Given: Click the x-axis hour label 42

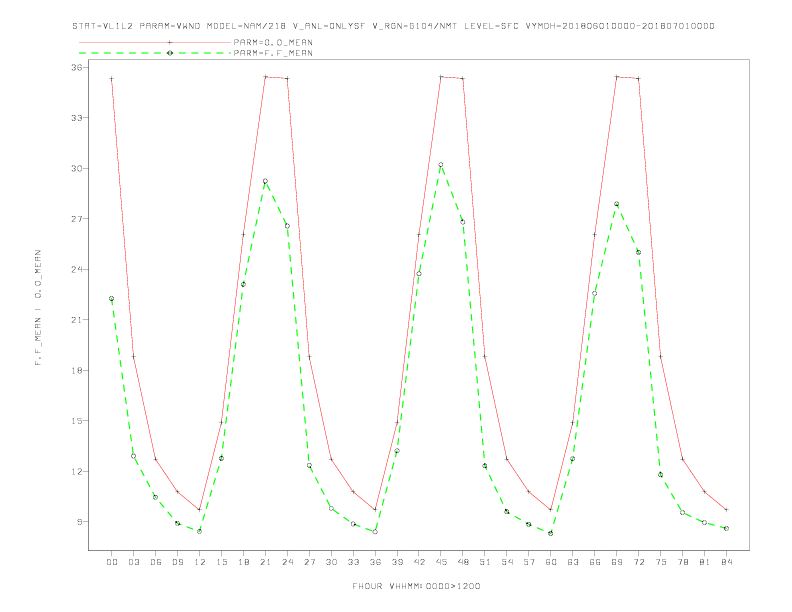Looking at the screenshot, I should [x=419, y=562].
